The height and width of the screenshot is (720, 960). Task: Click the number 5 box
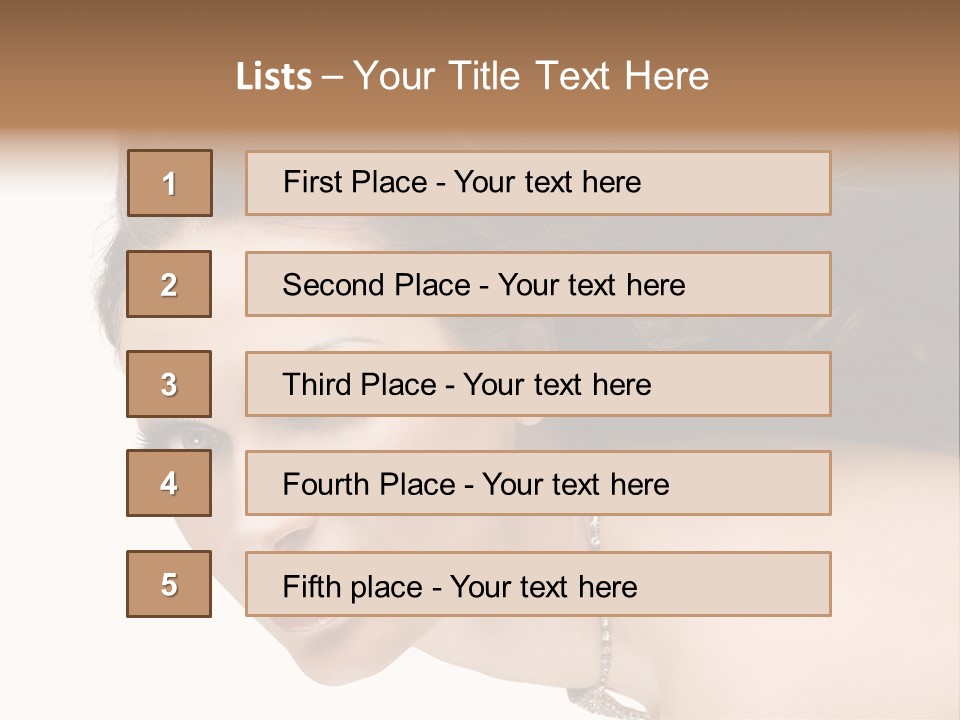[x=169, y=584]
